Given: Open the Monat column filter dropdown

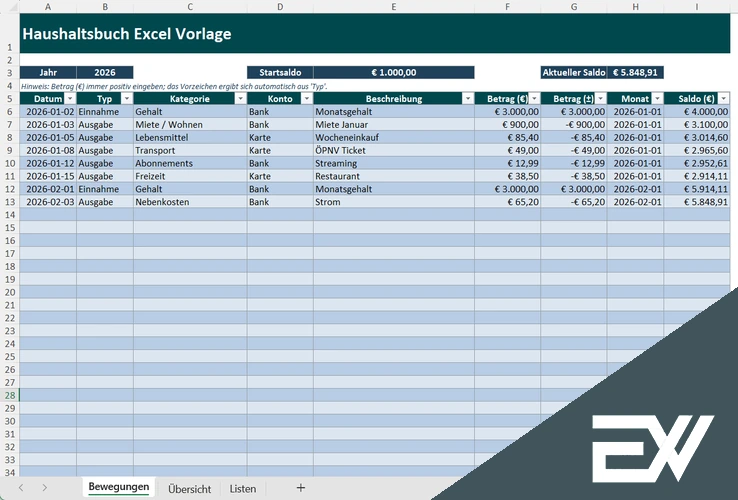Looking at the screenshot, I should point(658,98).
